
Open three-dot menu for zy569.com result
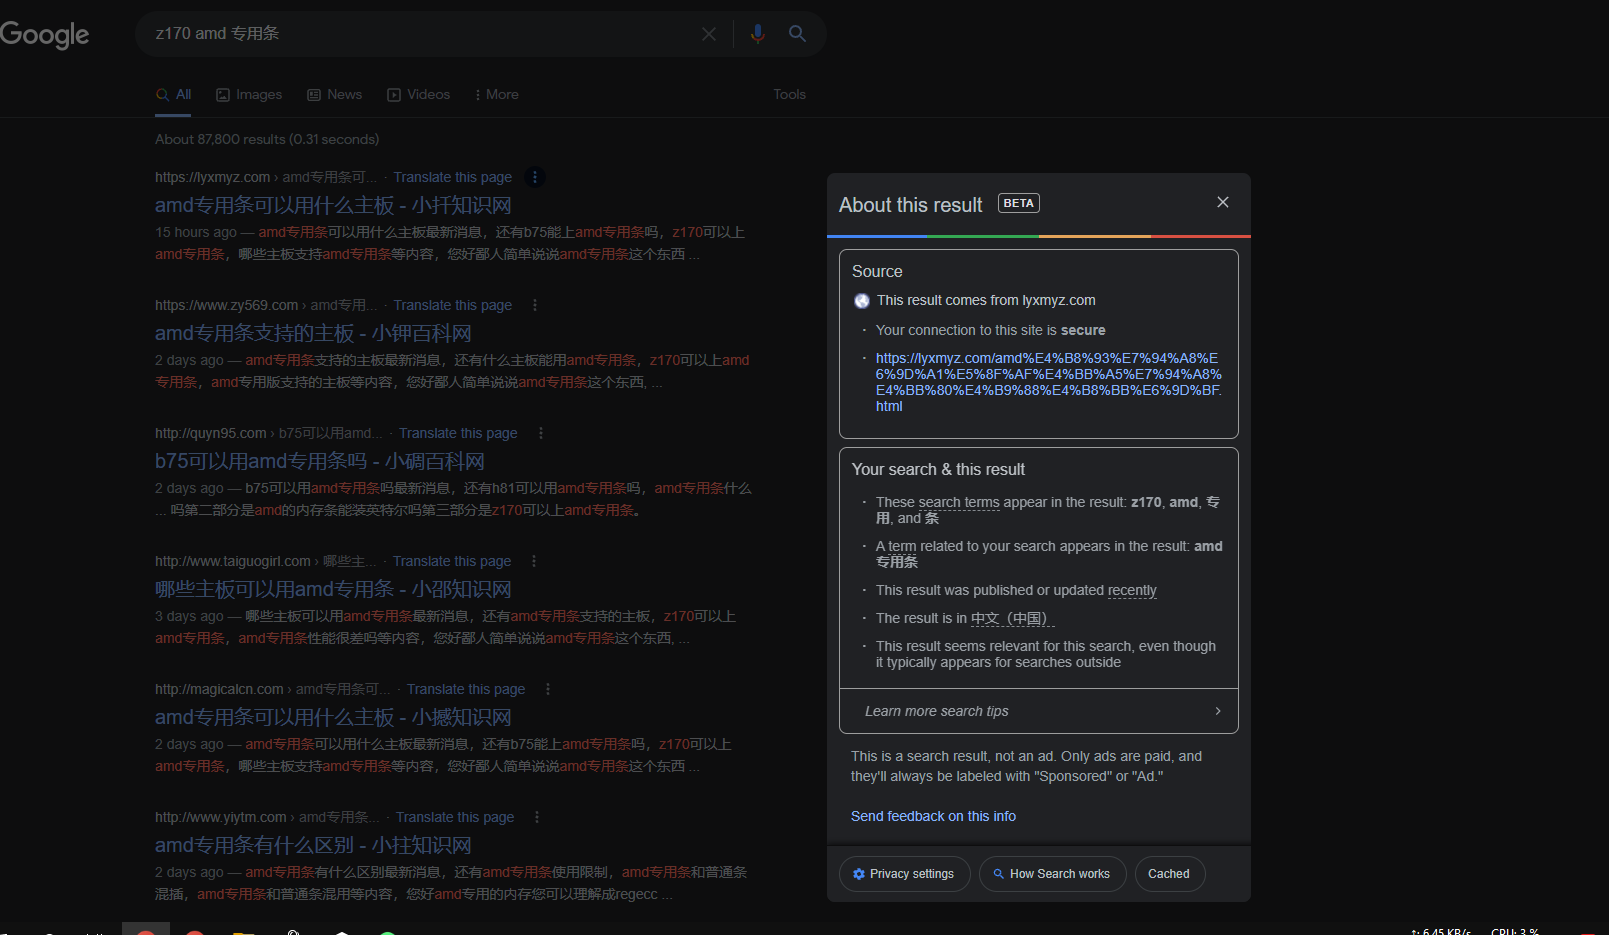[x=535, y=305]
